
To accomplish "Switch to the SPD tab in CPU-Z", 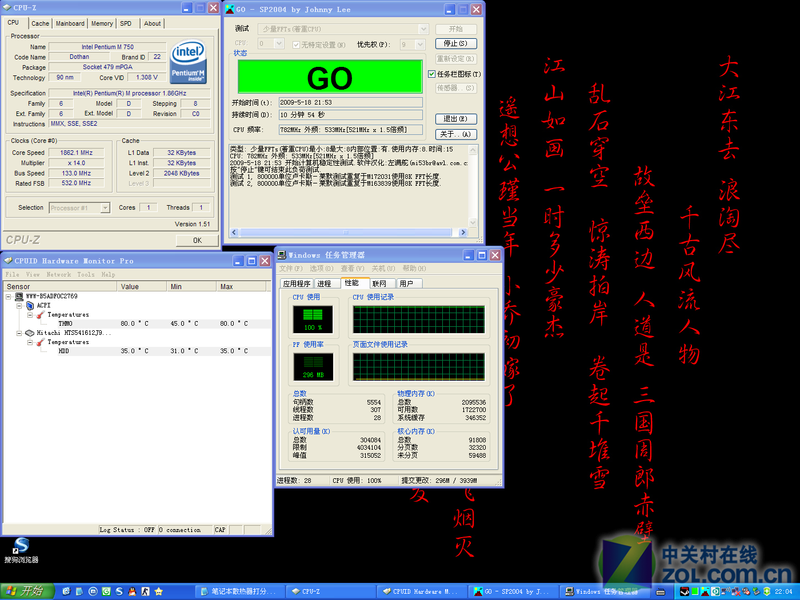I will pos(126,23).
